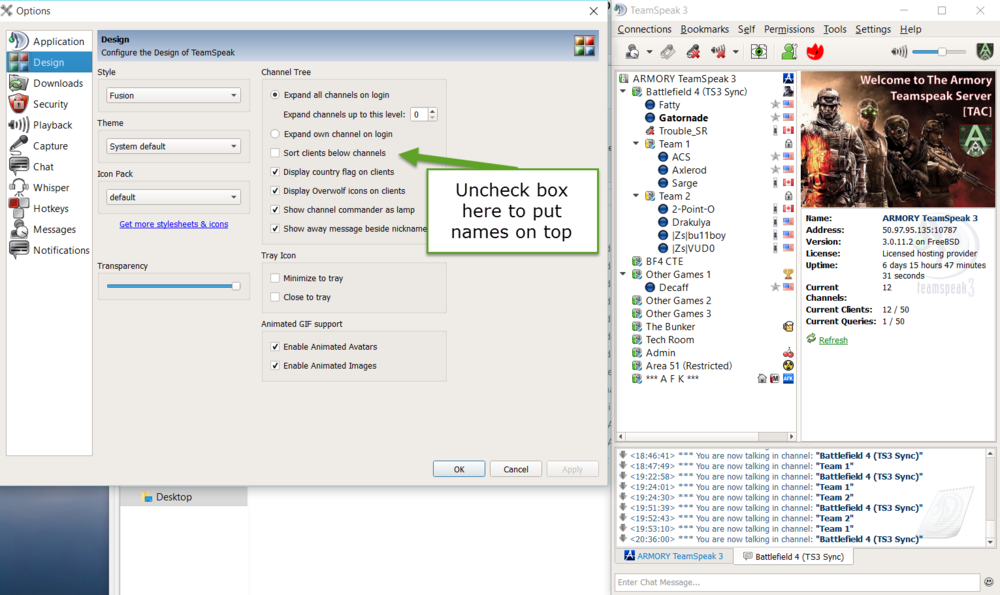1000x595 pixels.
Task: Open the Connections menu
Action: [x=644, y=29]
